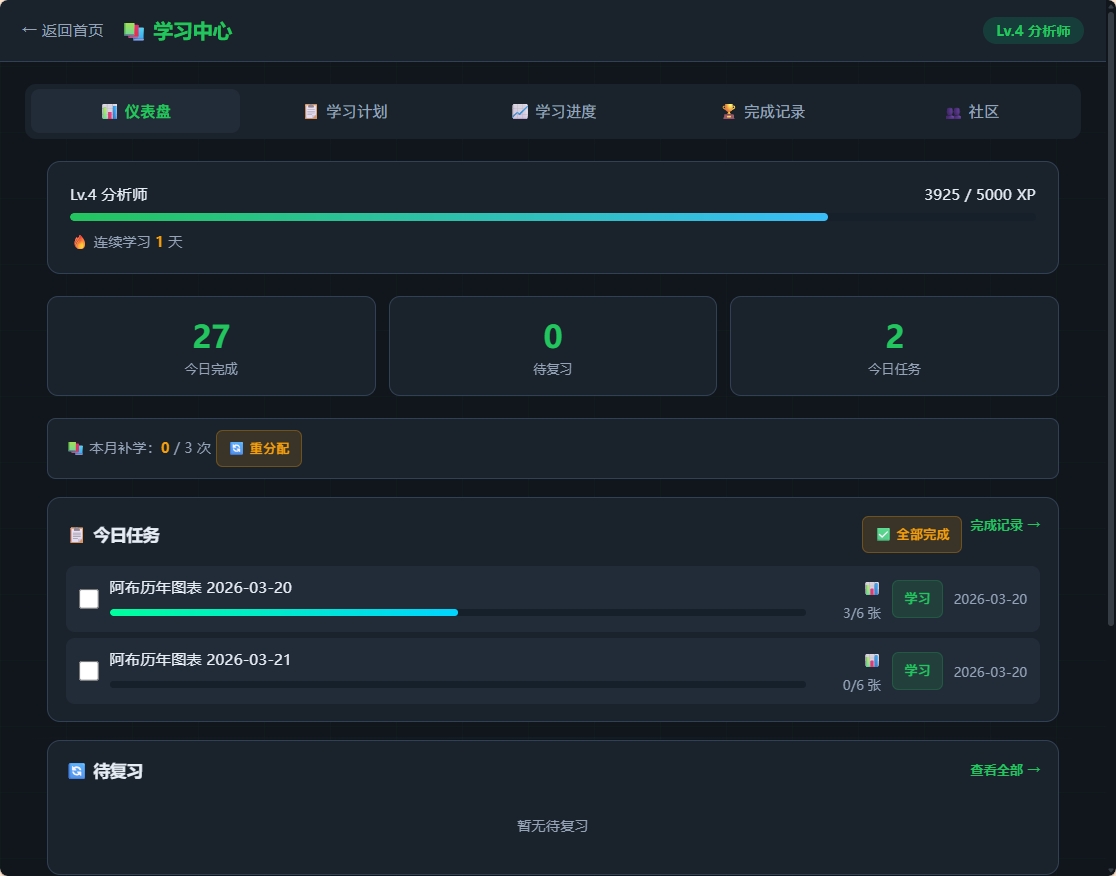This screenshot has height=876, width=1116.
Task: Return home via 返回首页 link
Action: [x=62, y=31]
